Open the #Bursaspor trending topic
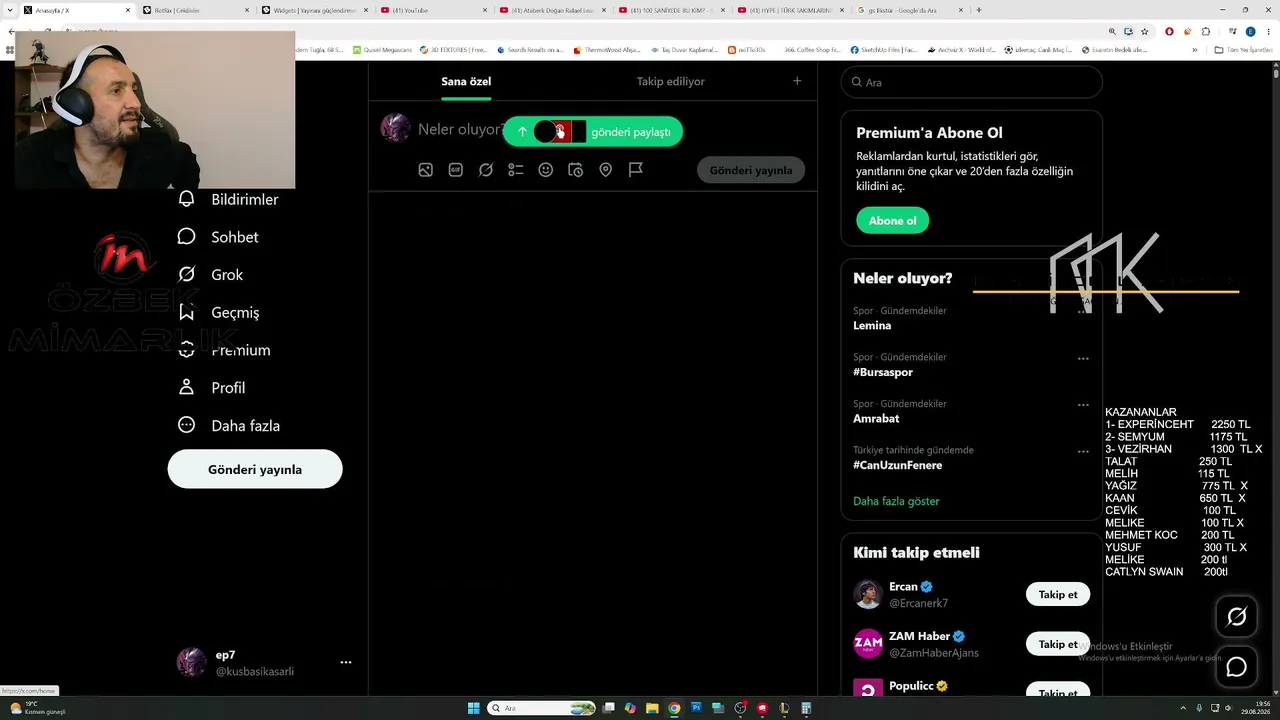 click(x=883, y=372)
